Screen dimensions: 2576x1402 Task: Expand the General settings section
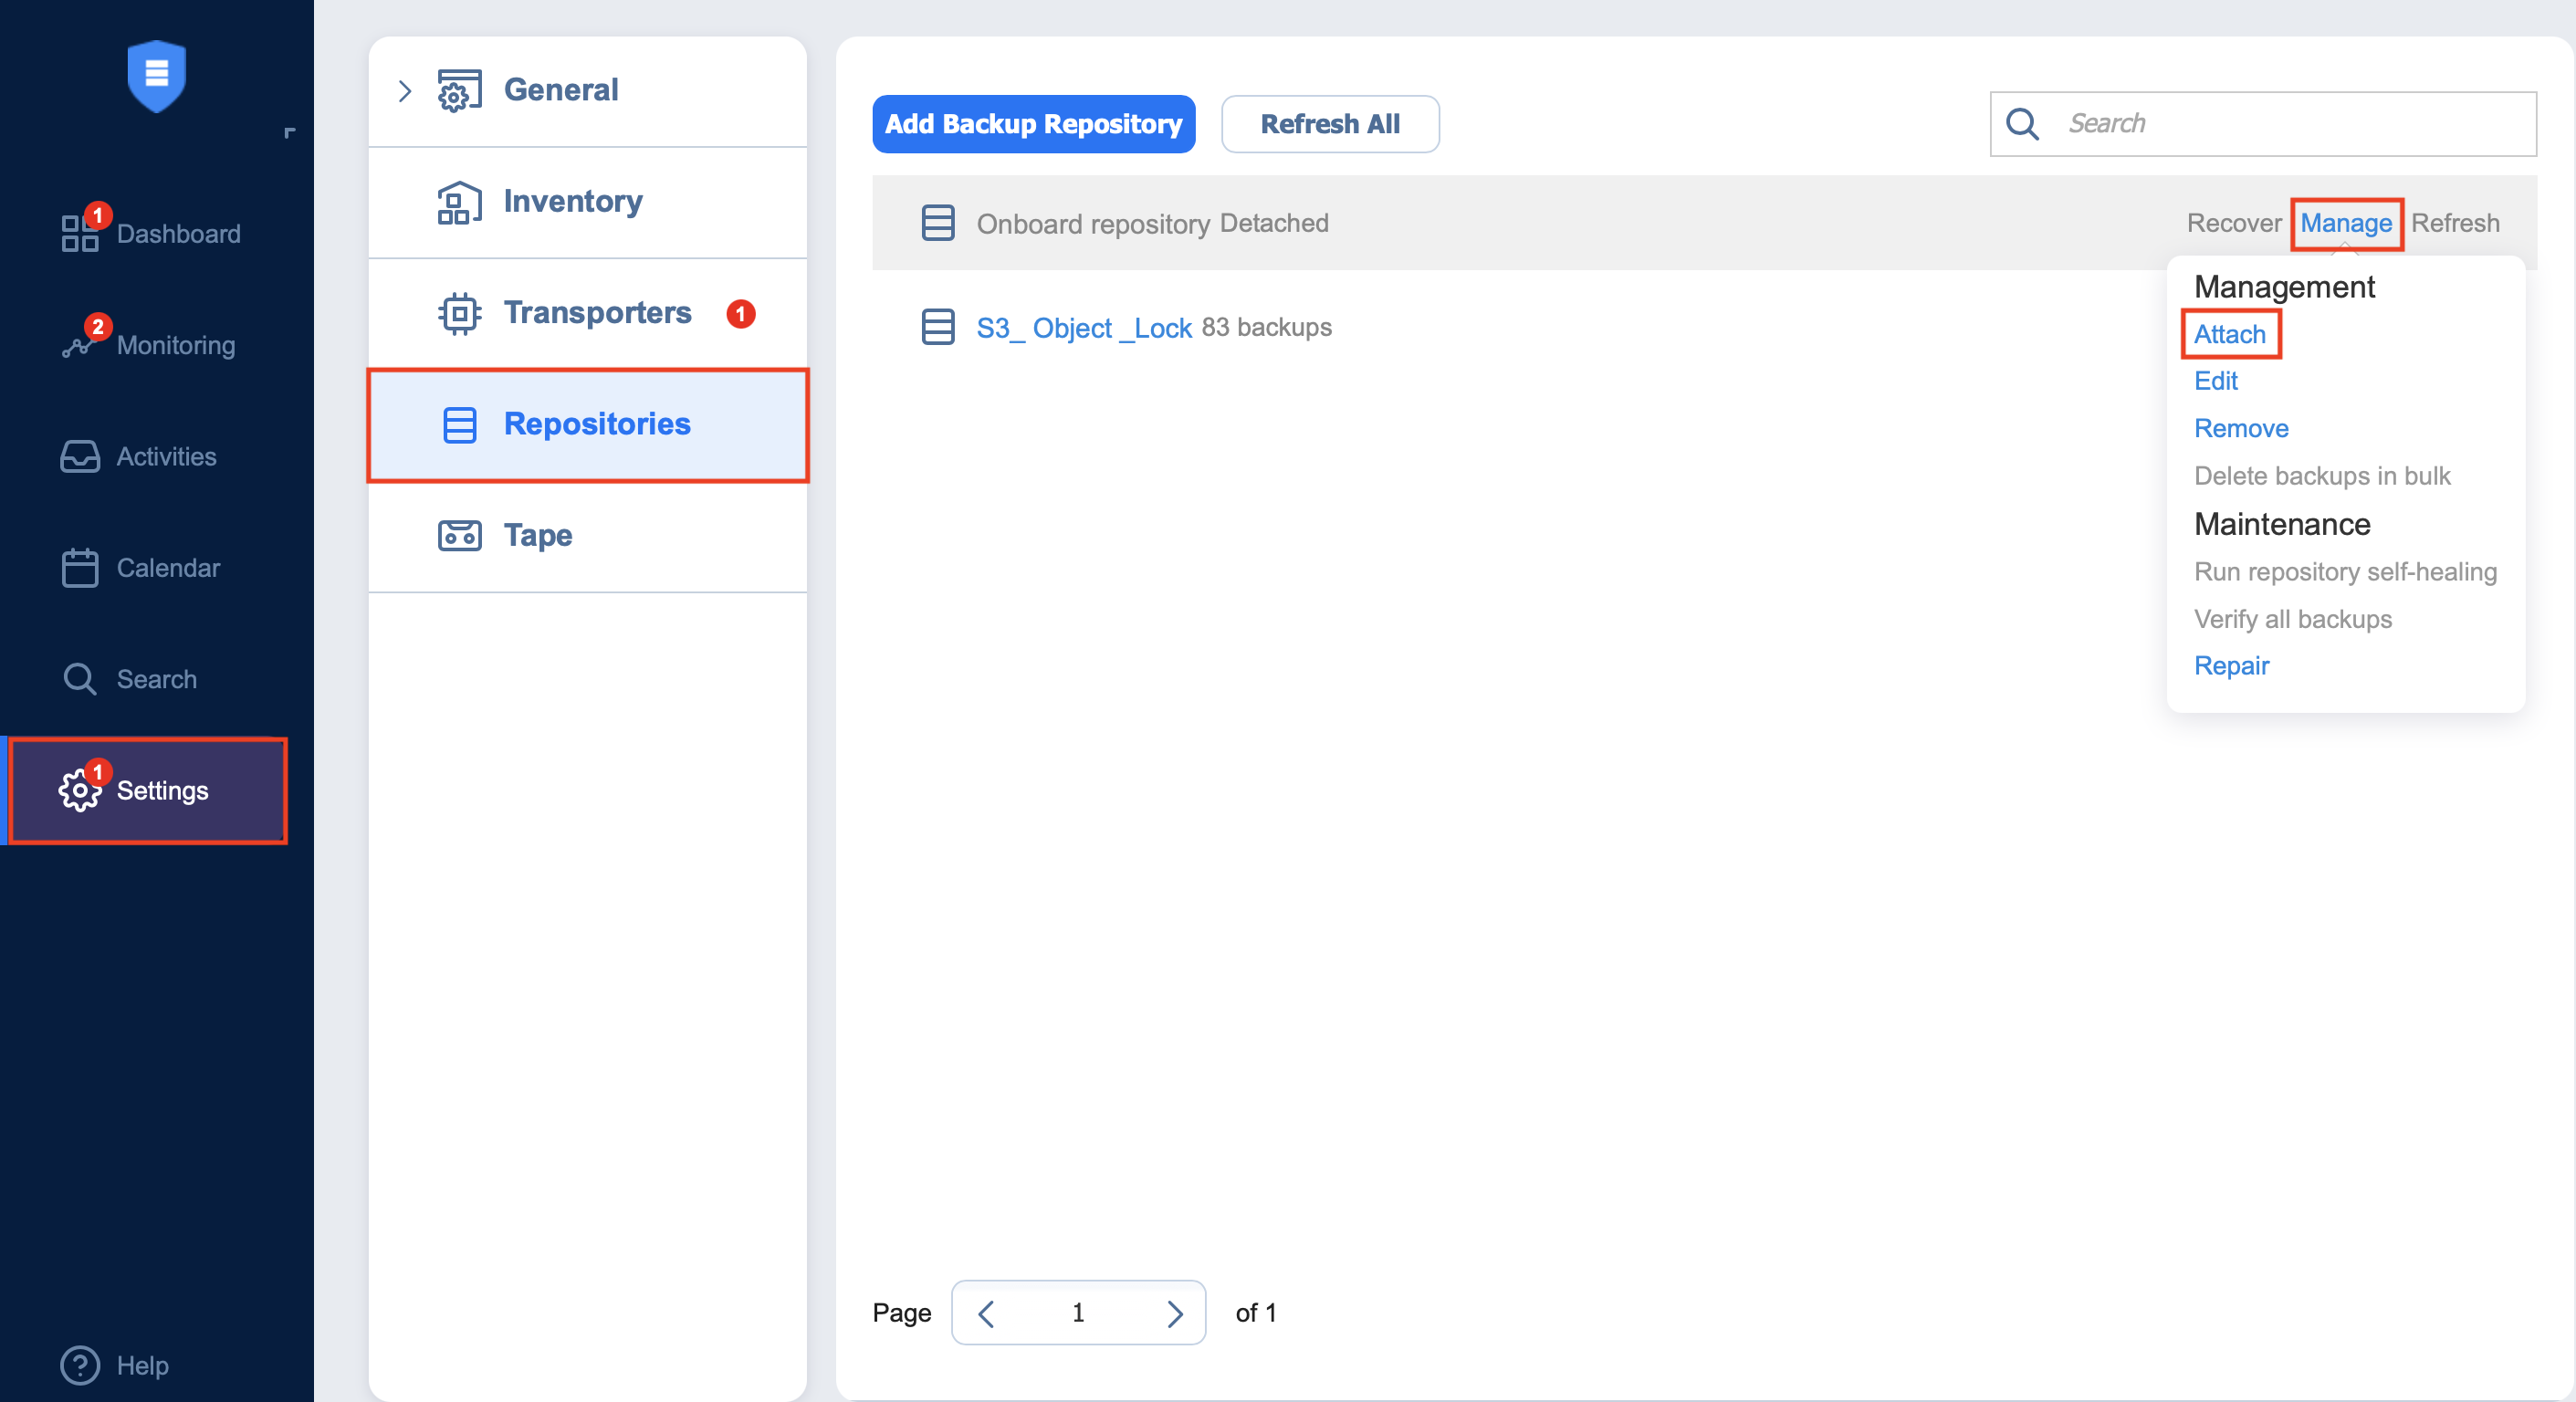pos(404,91)
